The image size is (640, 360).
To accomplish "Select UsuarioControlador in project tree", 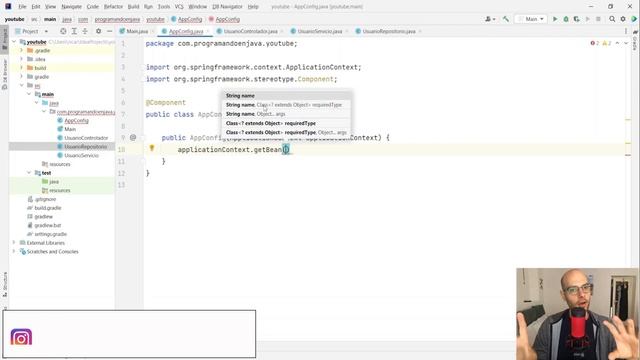I will [x=86, y=138].
